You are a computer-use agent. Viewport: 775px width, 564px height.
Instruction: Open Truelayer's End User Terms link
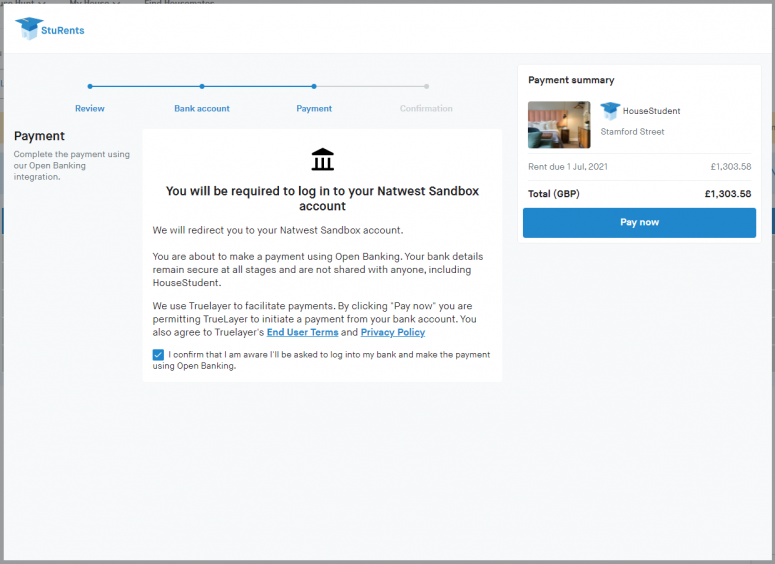coord(302,332)
